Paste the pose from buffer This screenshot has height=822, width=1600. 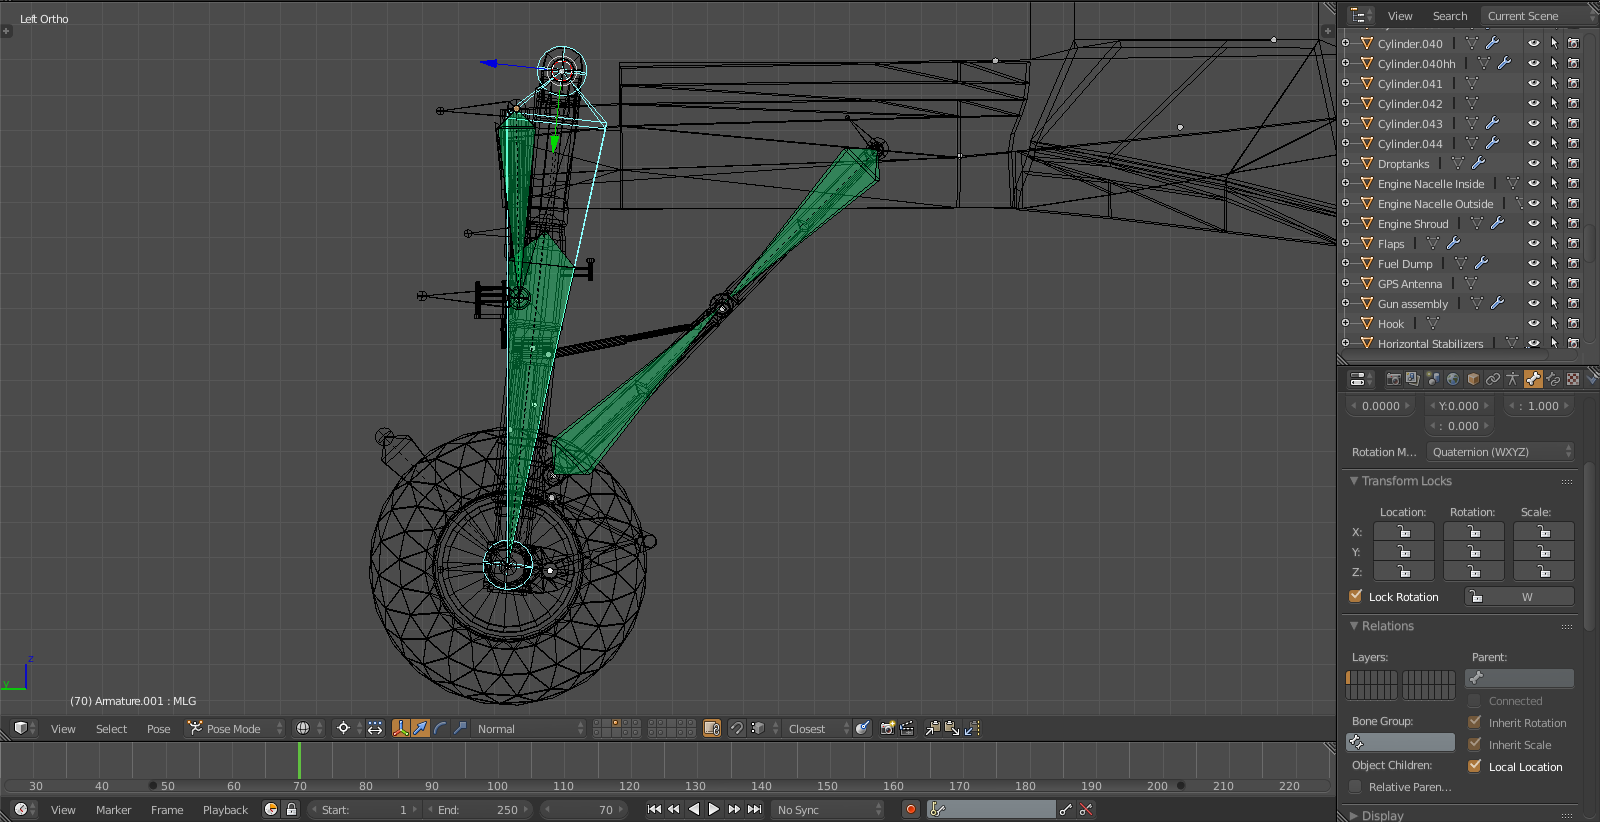click(952, 728)
